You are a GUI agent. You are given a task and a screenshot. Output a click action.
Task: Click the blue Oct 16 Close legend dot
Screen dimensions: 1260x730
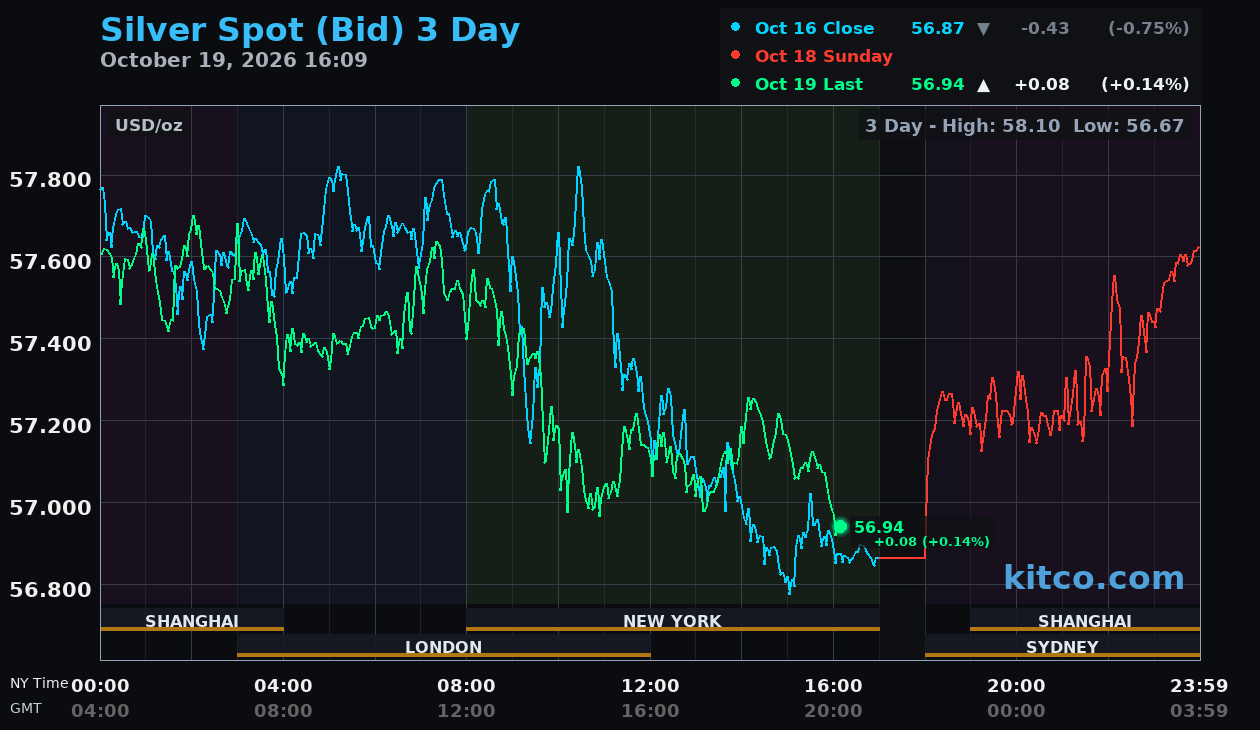point(736,27)
